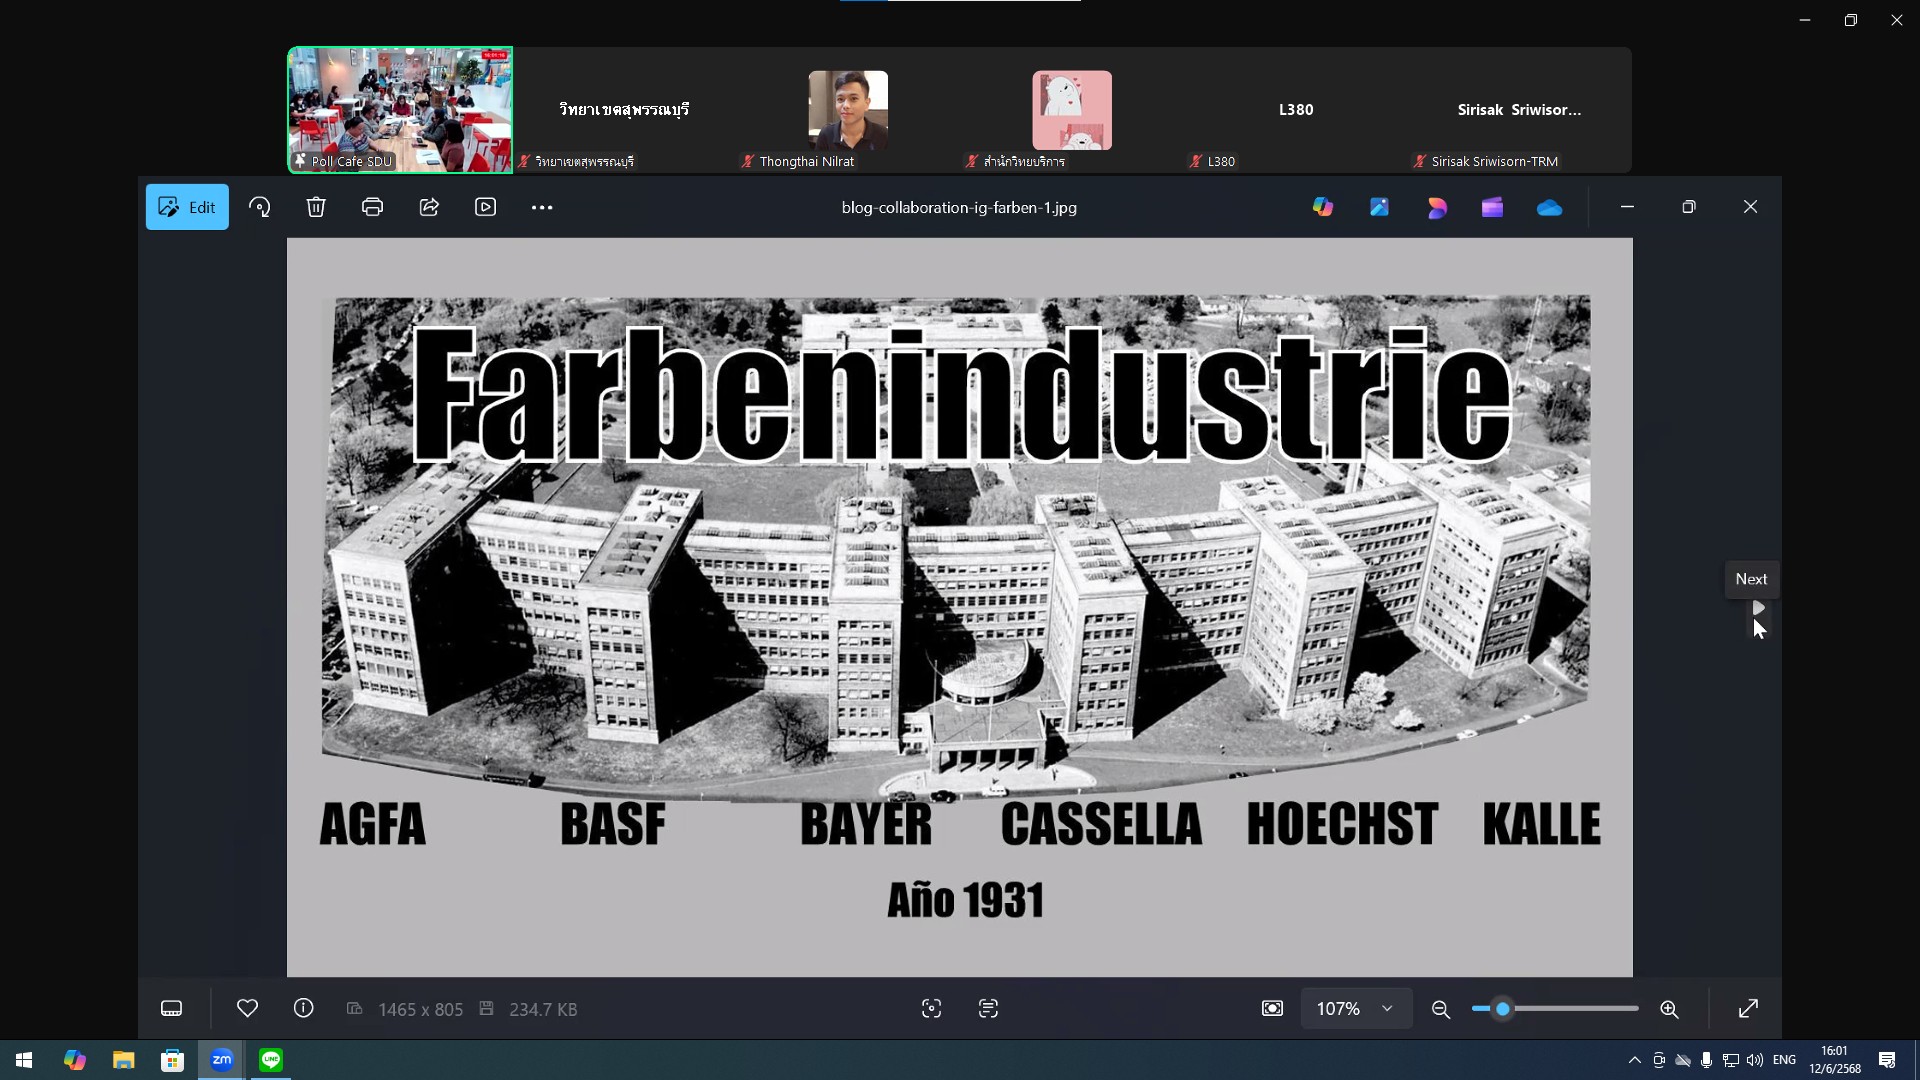Click the blog-collaboration-ig-farben-1.jpg file title

tap(959, 207)
